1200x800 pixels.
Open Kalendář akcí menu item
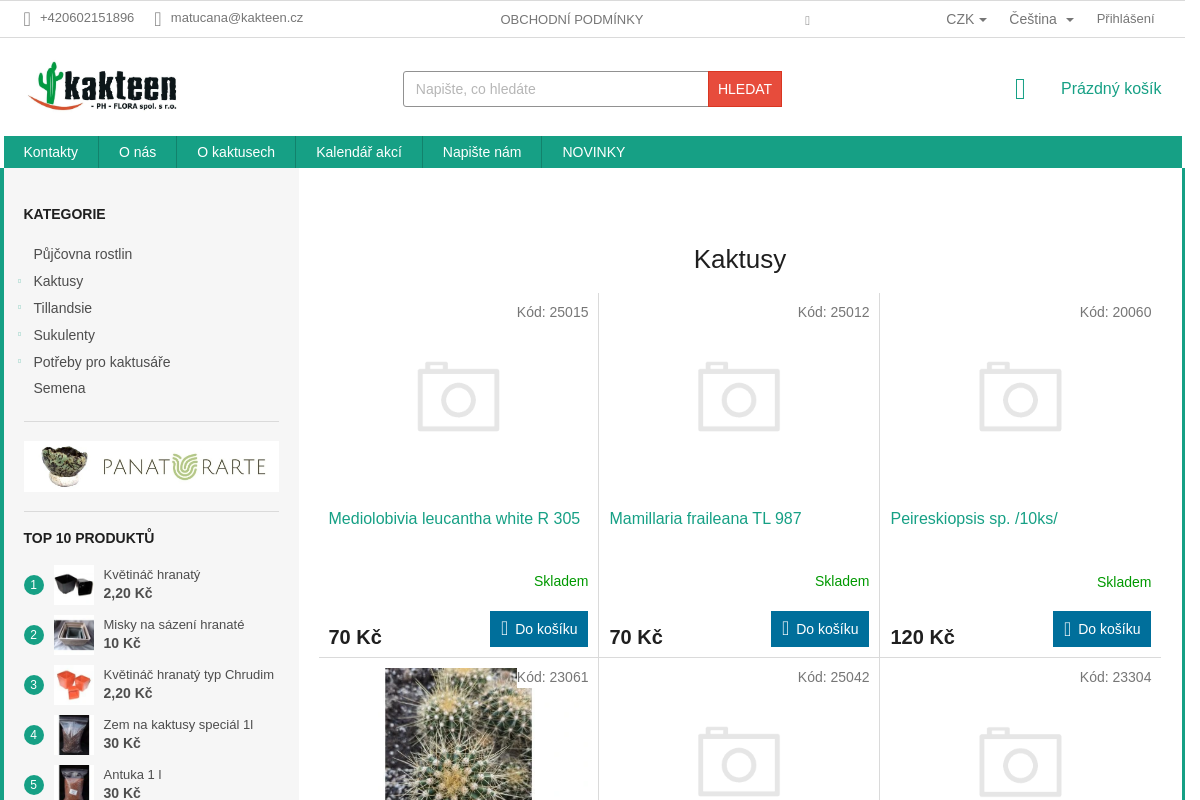[359, 152]
